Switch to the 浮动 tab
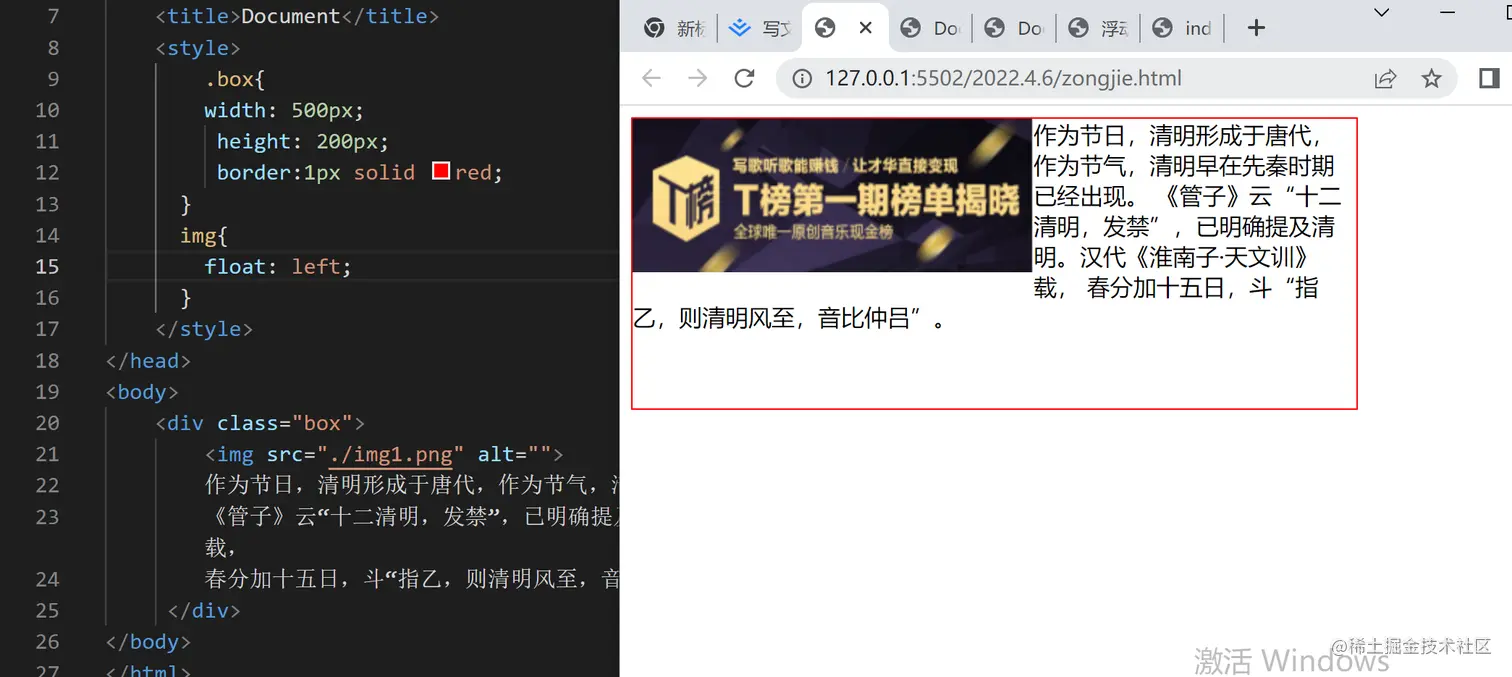 pyautogui.click(x=1097, y=29)
